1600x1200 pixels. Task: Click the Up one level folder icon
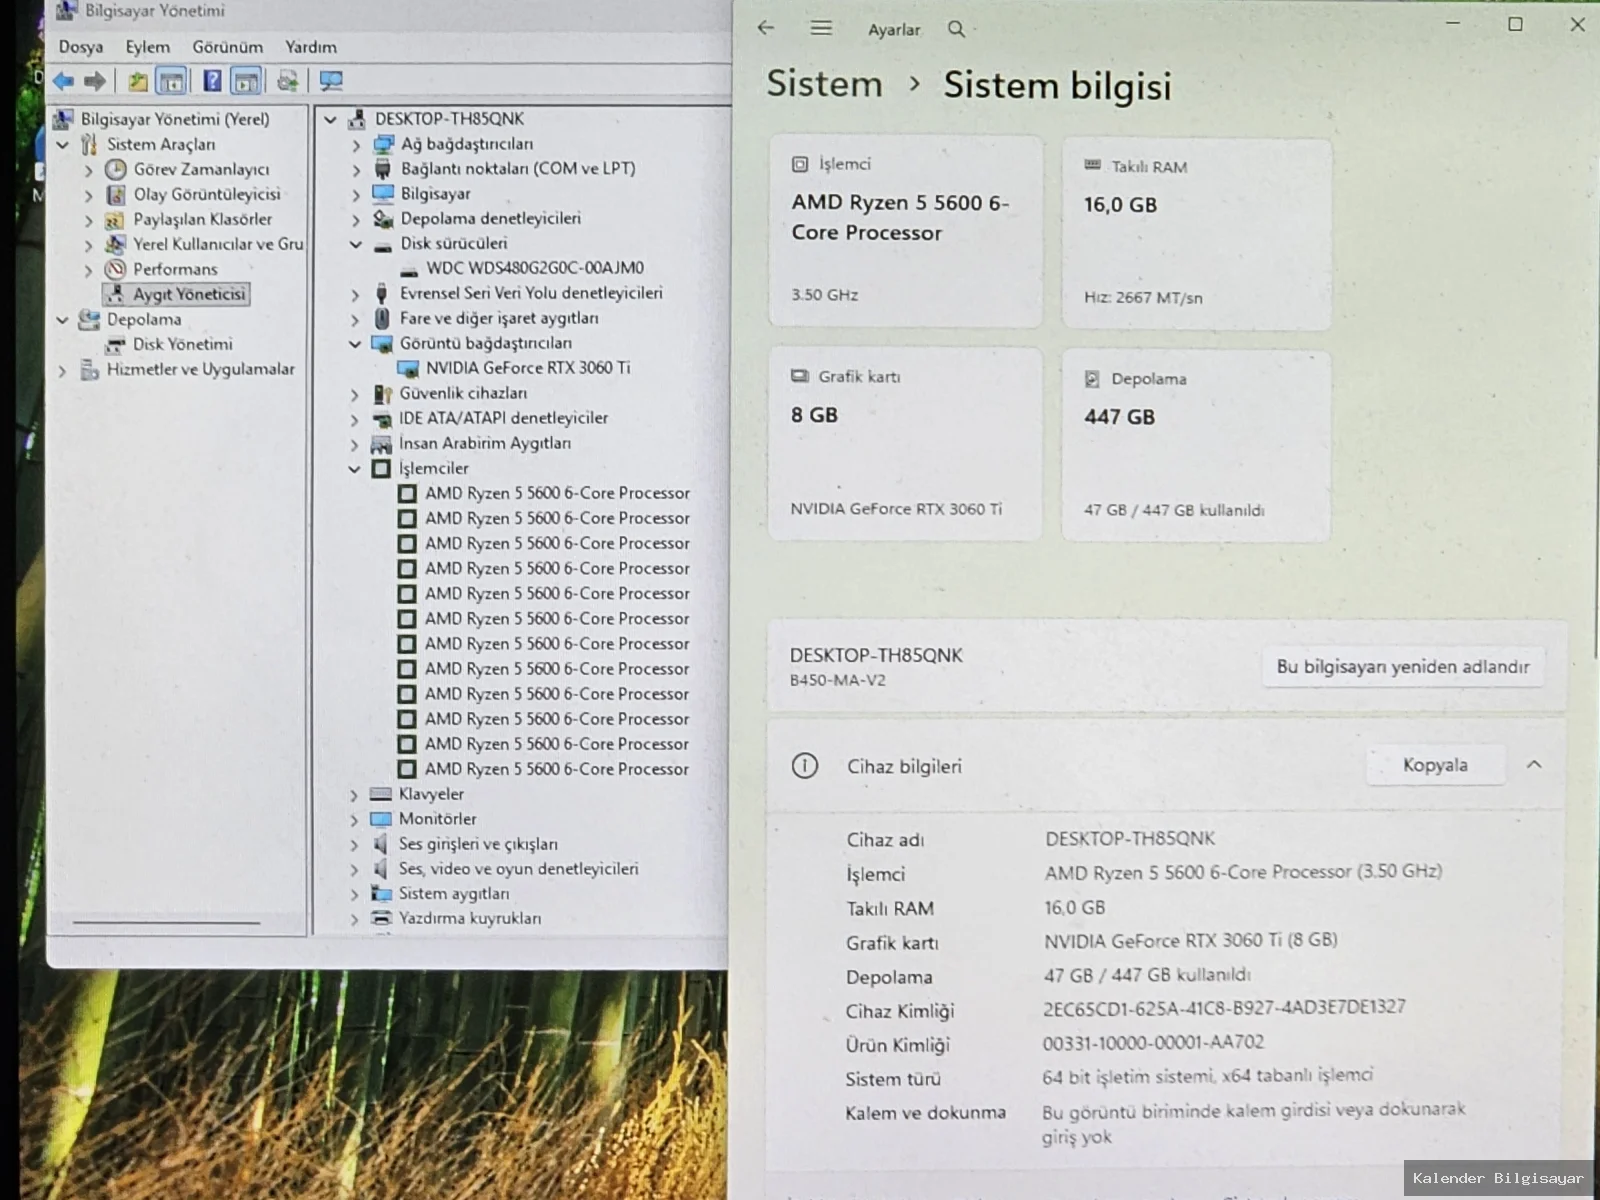[138, 81]
